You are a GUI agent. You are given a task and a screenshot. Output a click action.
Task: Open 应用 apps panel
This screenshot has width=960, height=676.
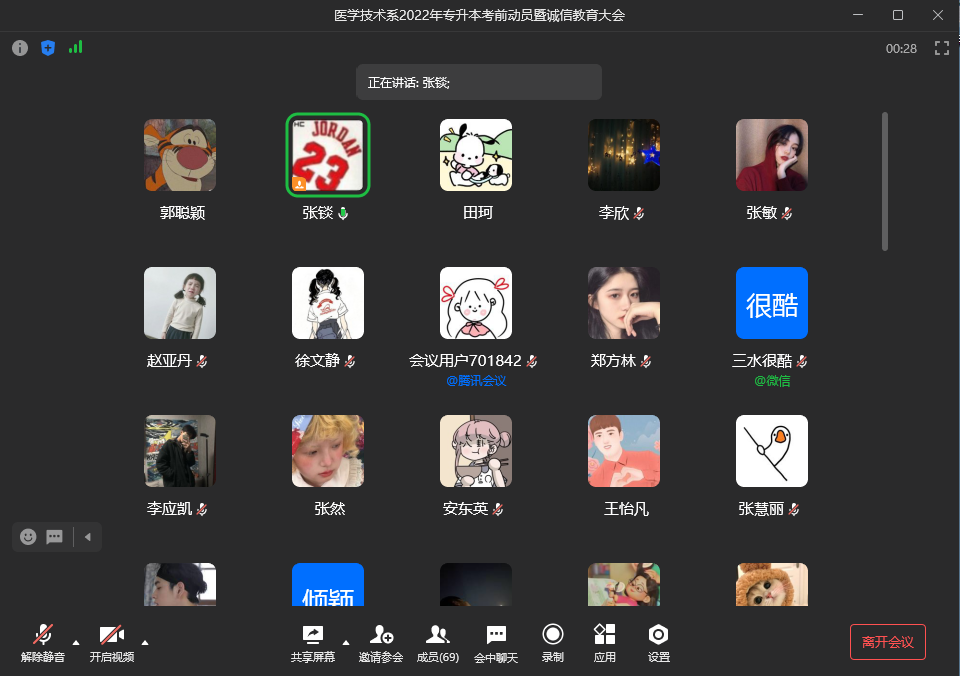pos(604,642)
